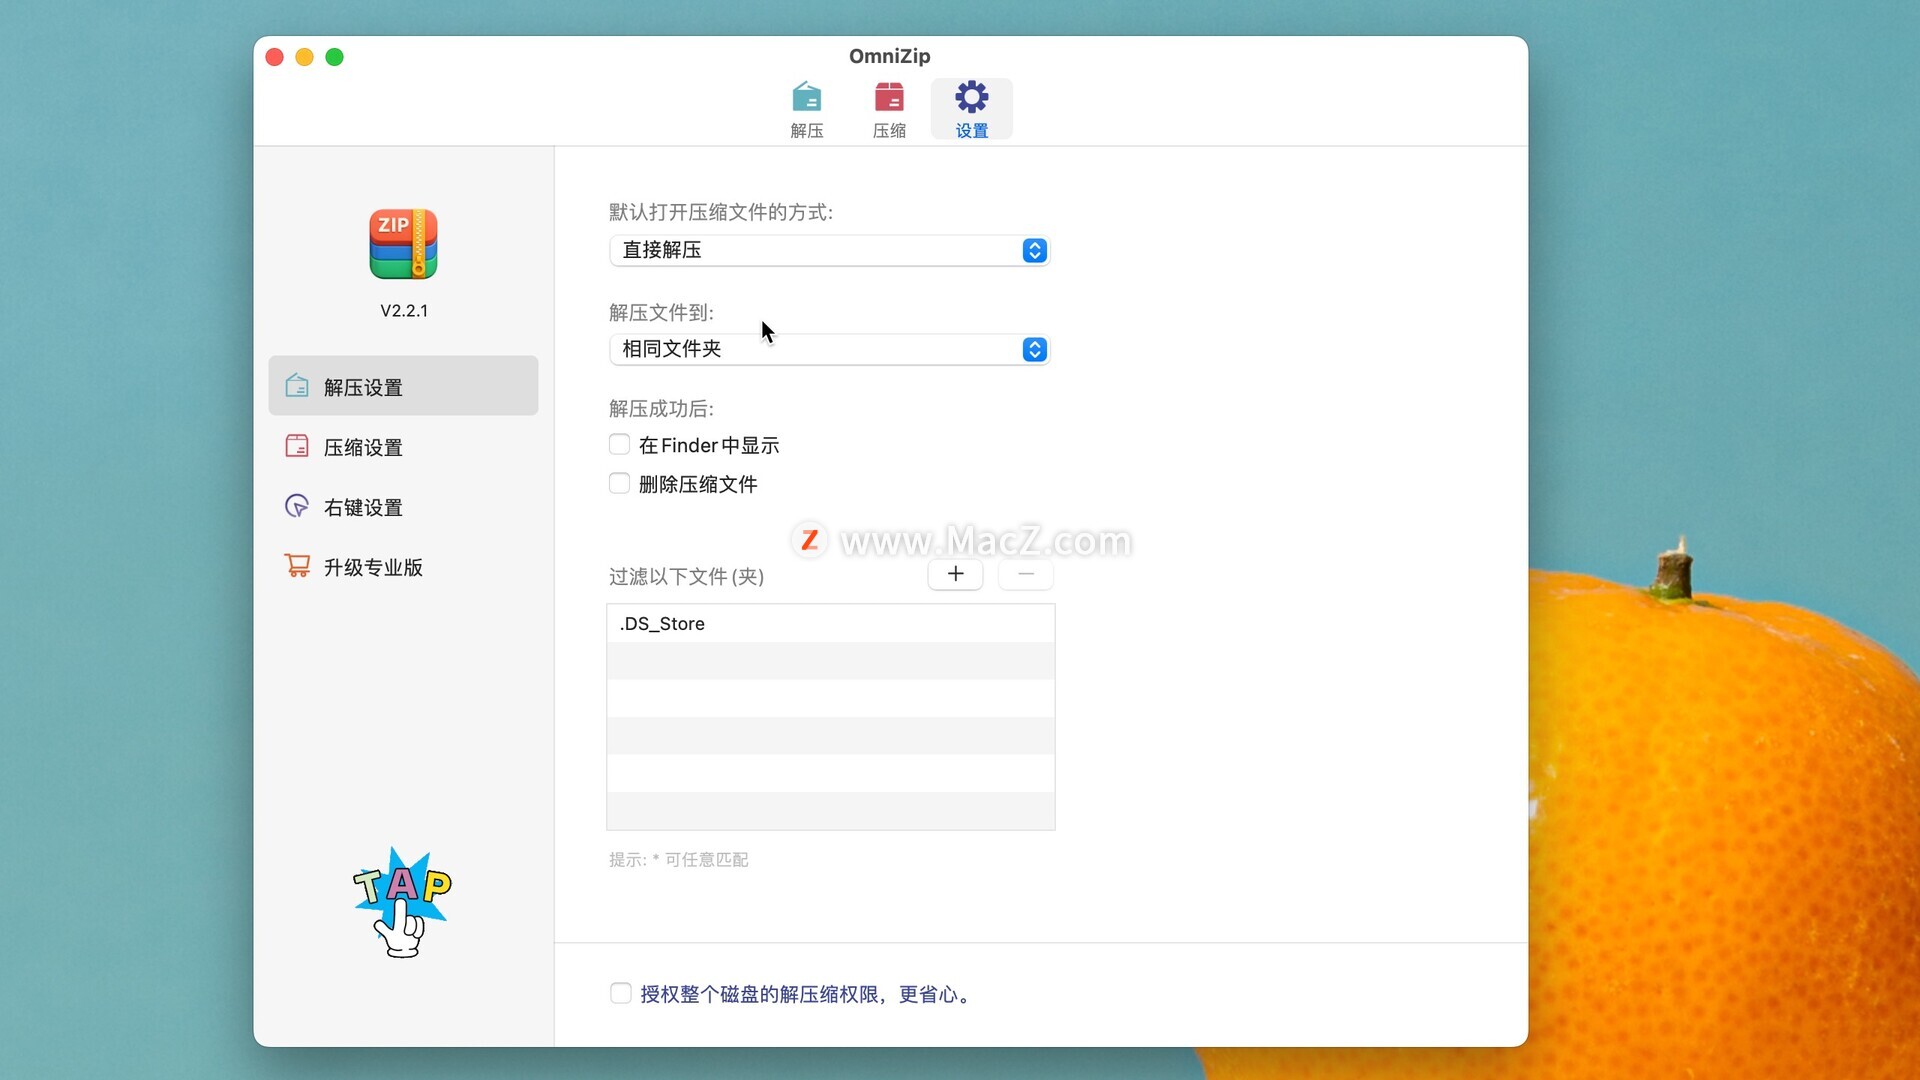Open 升级专业版 upgrade page

coord(403,566)
